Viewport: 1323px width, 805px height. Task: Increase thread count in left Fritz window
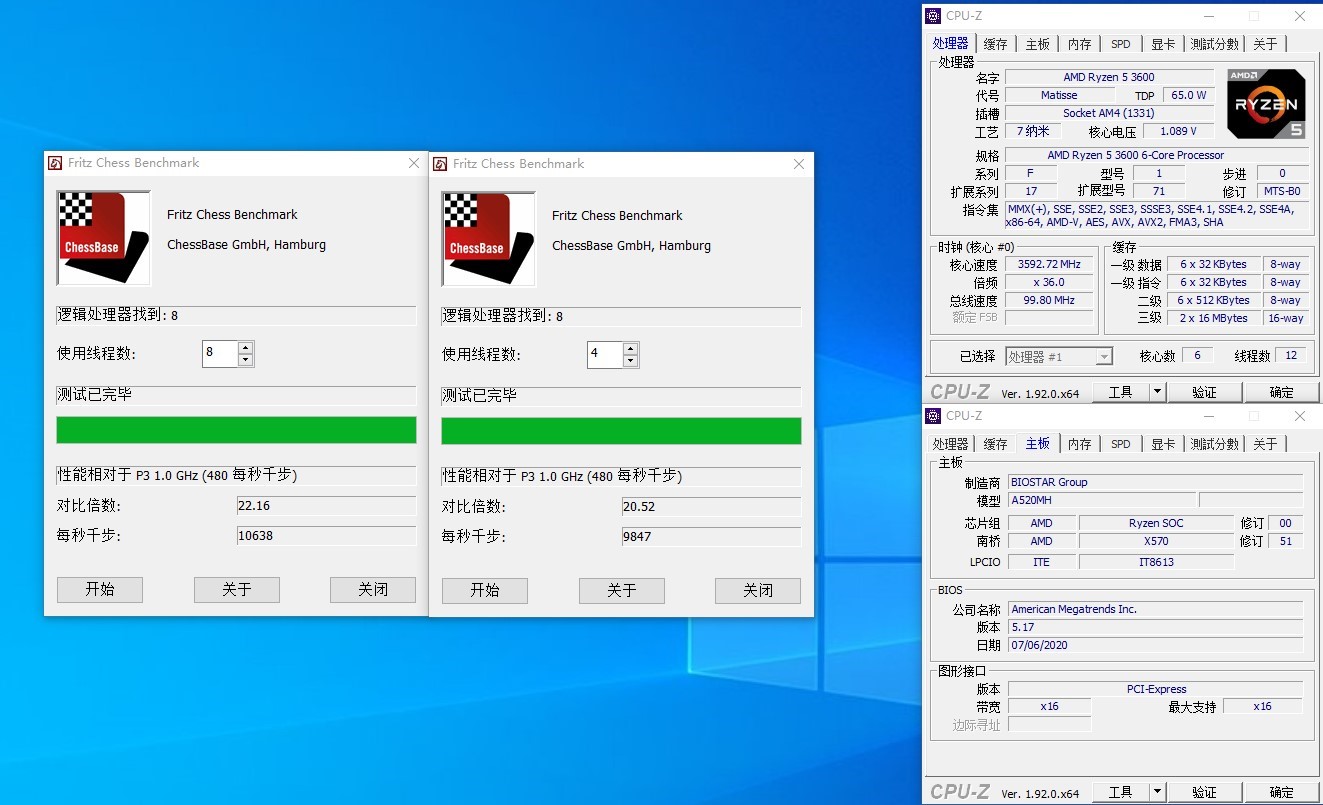[245, 347]
